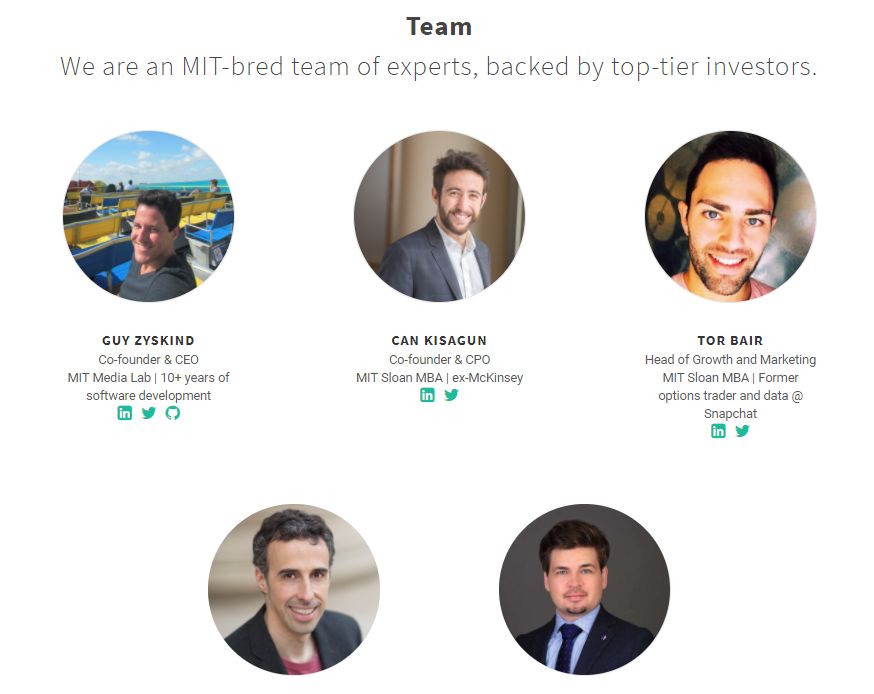The height and width of the screenshot is (694, 874).
Task: Click the TOR BAIR name text
Action: 730,341
